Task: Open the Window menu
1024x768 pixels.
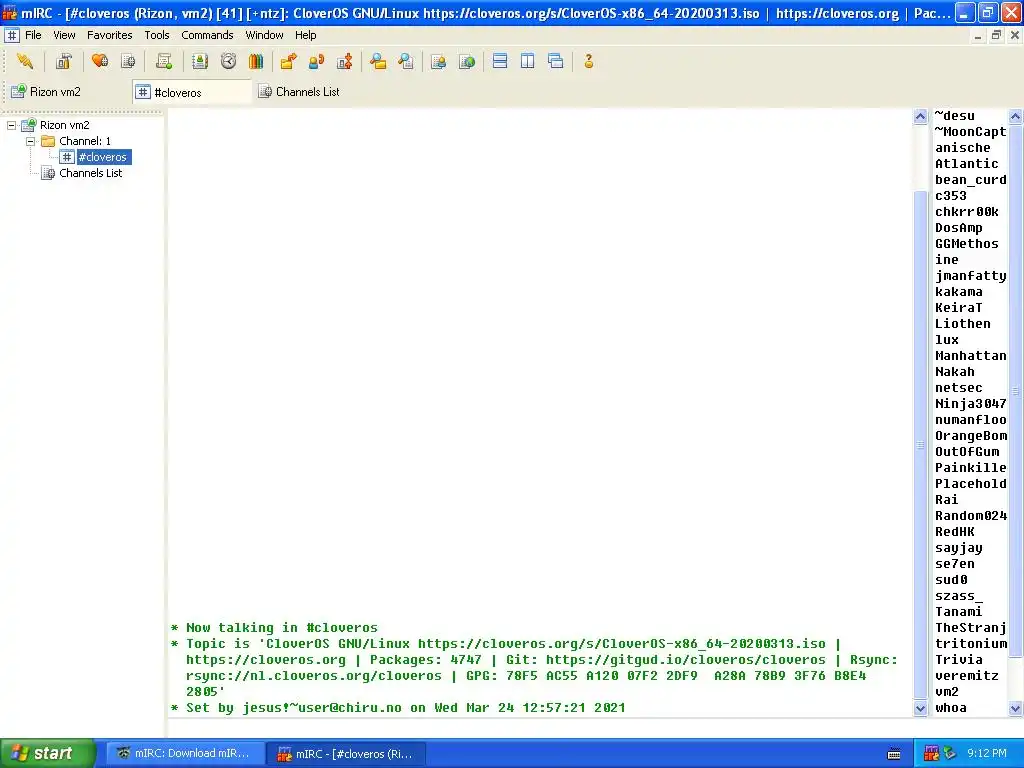Action: click(x=264, y=35)
